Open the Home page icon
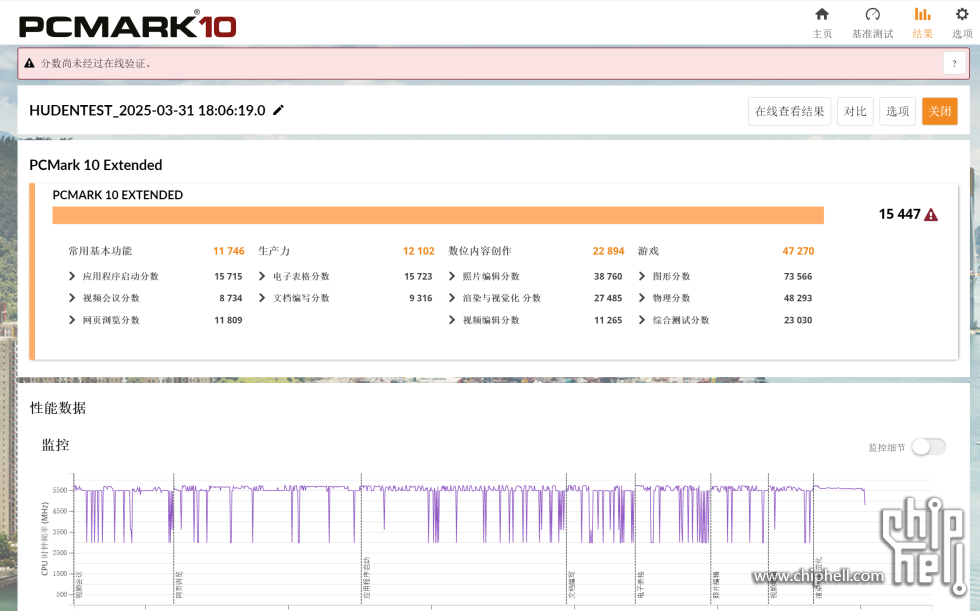The height and width of the screenshot is (611, 980). 822,14
